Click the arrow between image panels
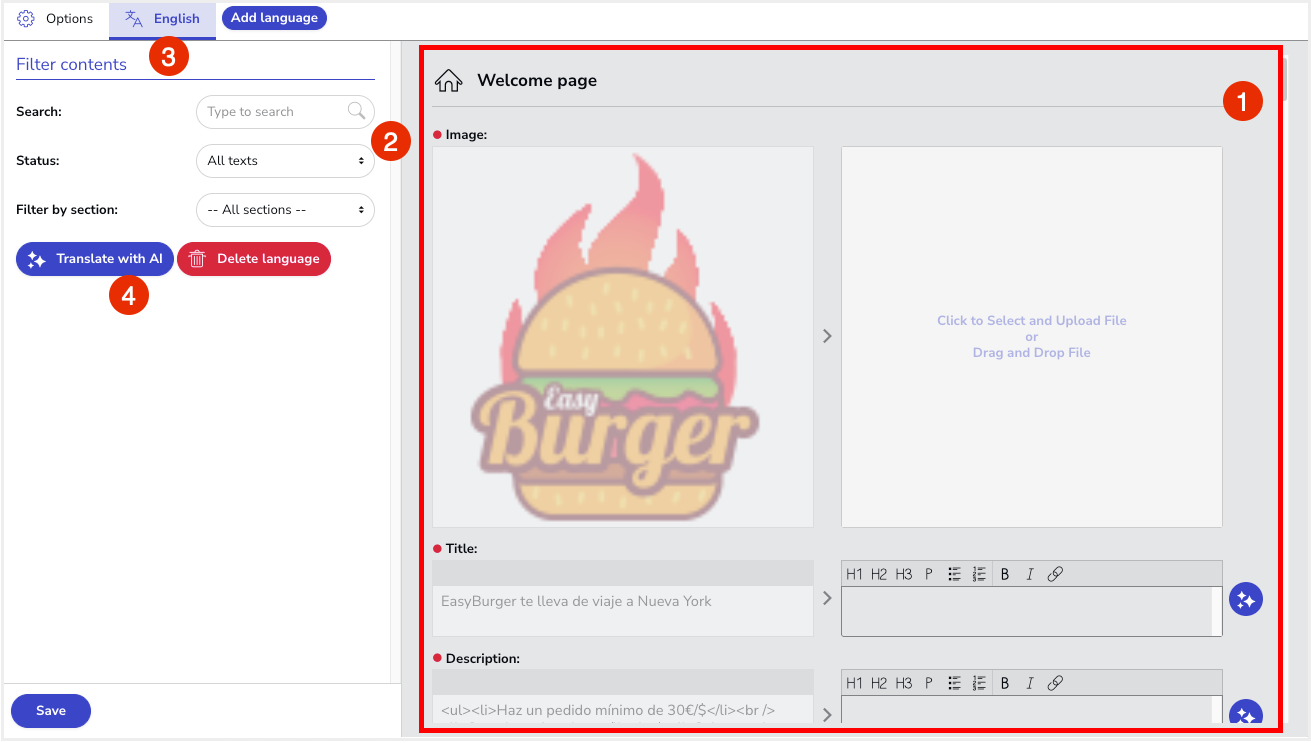1311x743 pixels. pyautogui.click(x=827, y=337)
